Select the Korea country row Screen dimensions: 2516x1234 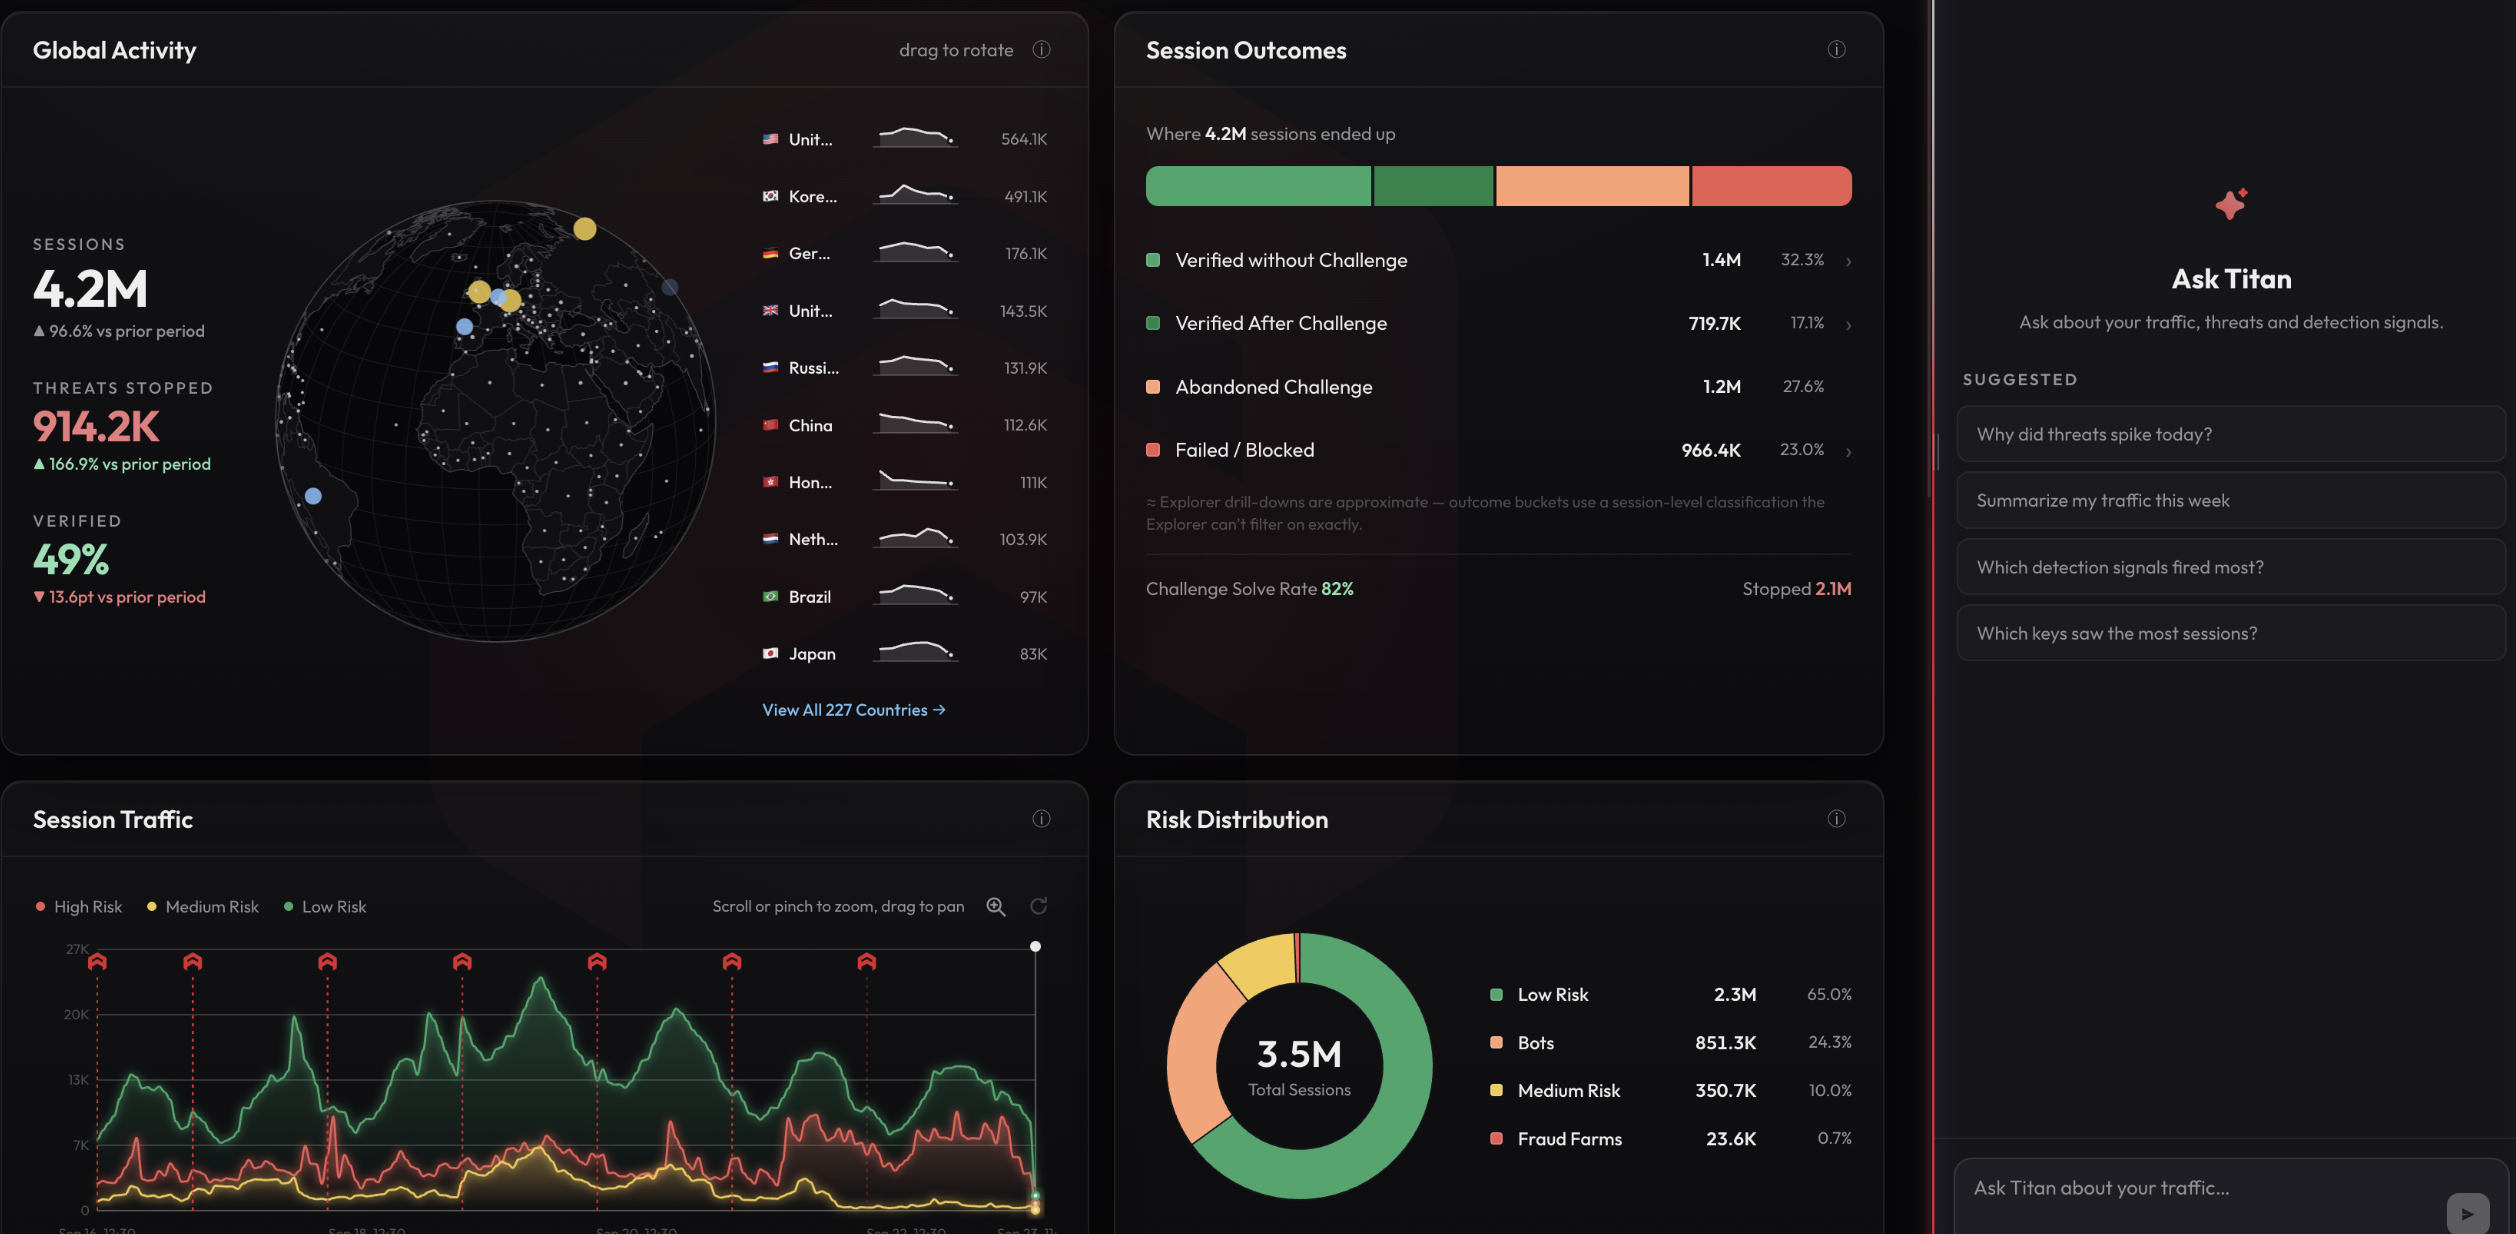pyautogui.click(x=905, y=196)
